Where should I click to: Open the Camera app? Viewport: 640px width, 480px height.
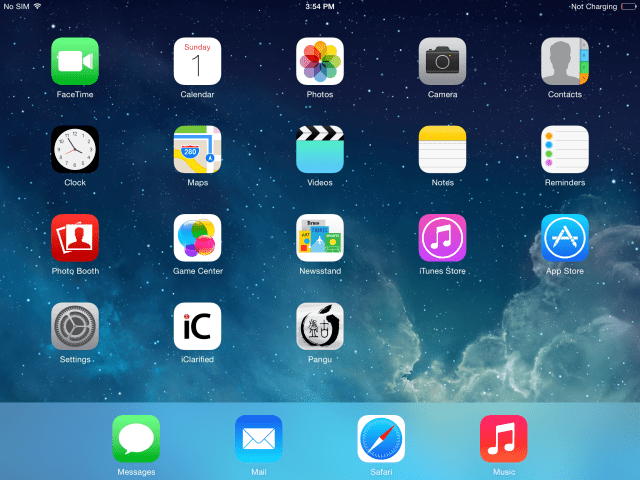(x=442, y=61)
